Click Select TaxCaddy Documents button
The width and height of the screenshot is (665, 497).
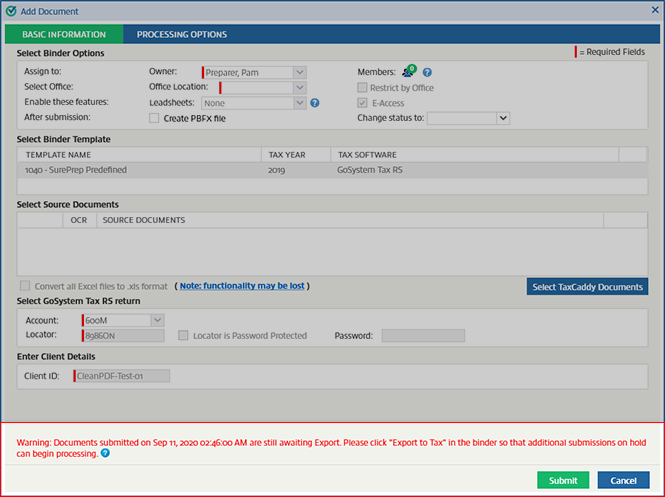tap(587, 287)
